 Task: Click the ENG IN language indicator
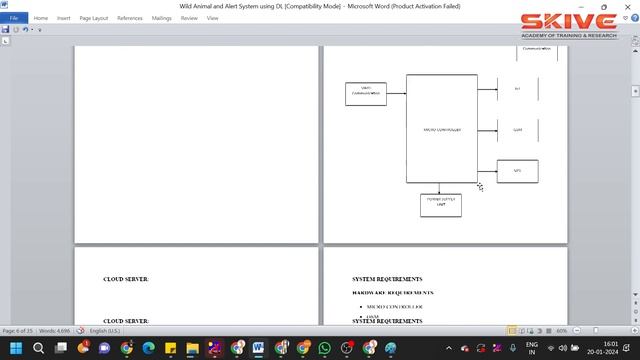pyautogui.click(x=531, y=348)
